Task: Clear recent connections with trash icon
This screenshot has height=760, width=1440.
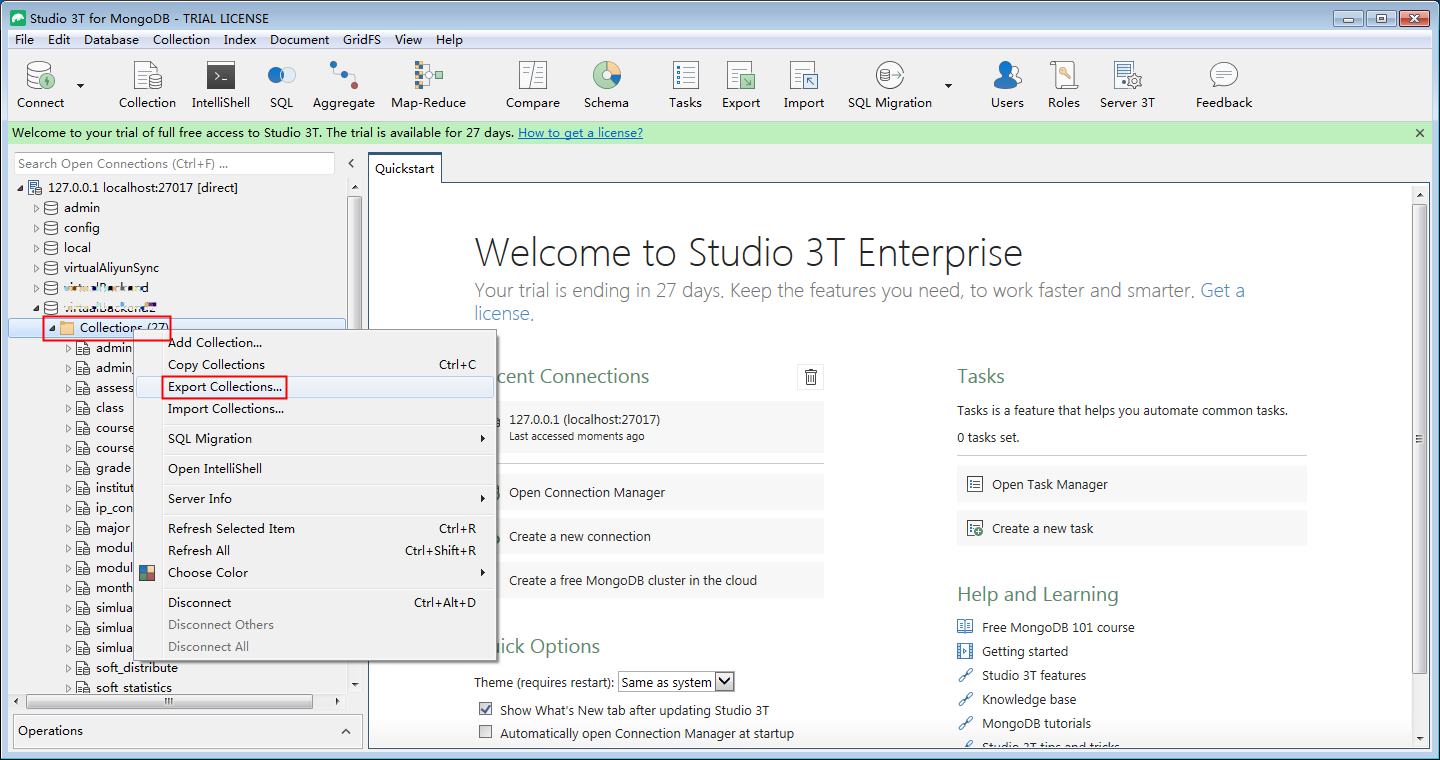Action: (811, 377)
